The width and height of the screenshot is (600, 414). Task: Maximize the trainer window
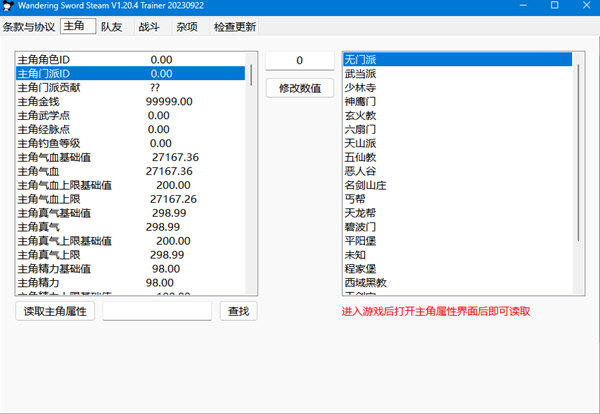pyautogui.click(x=555, y=7)
